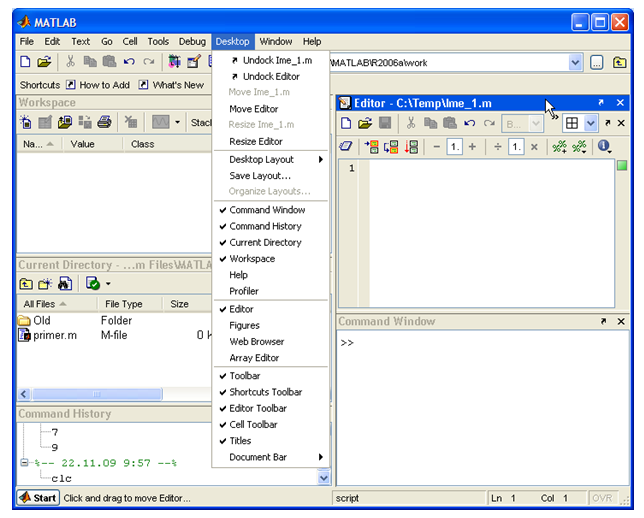Click the New M-file icon in main toolbar
The image size is (644, 518).
coord(25,62)
